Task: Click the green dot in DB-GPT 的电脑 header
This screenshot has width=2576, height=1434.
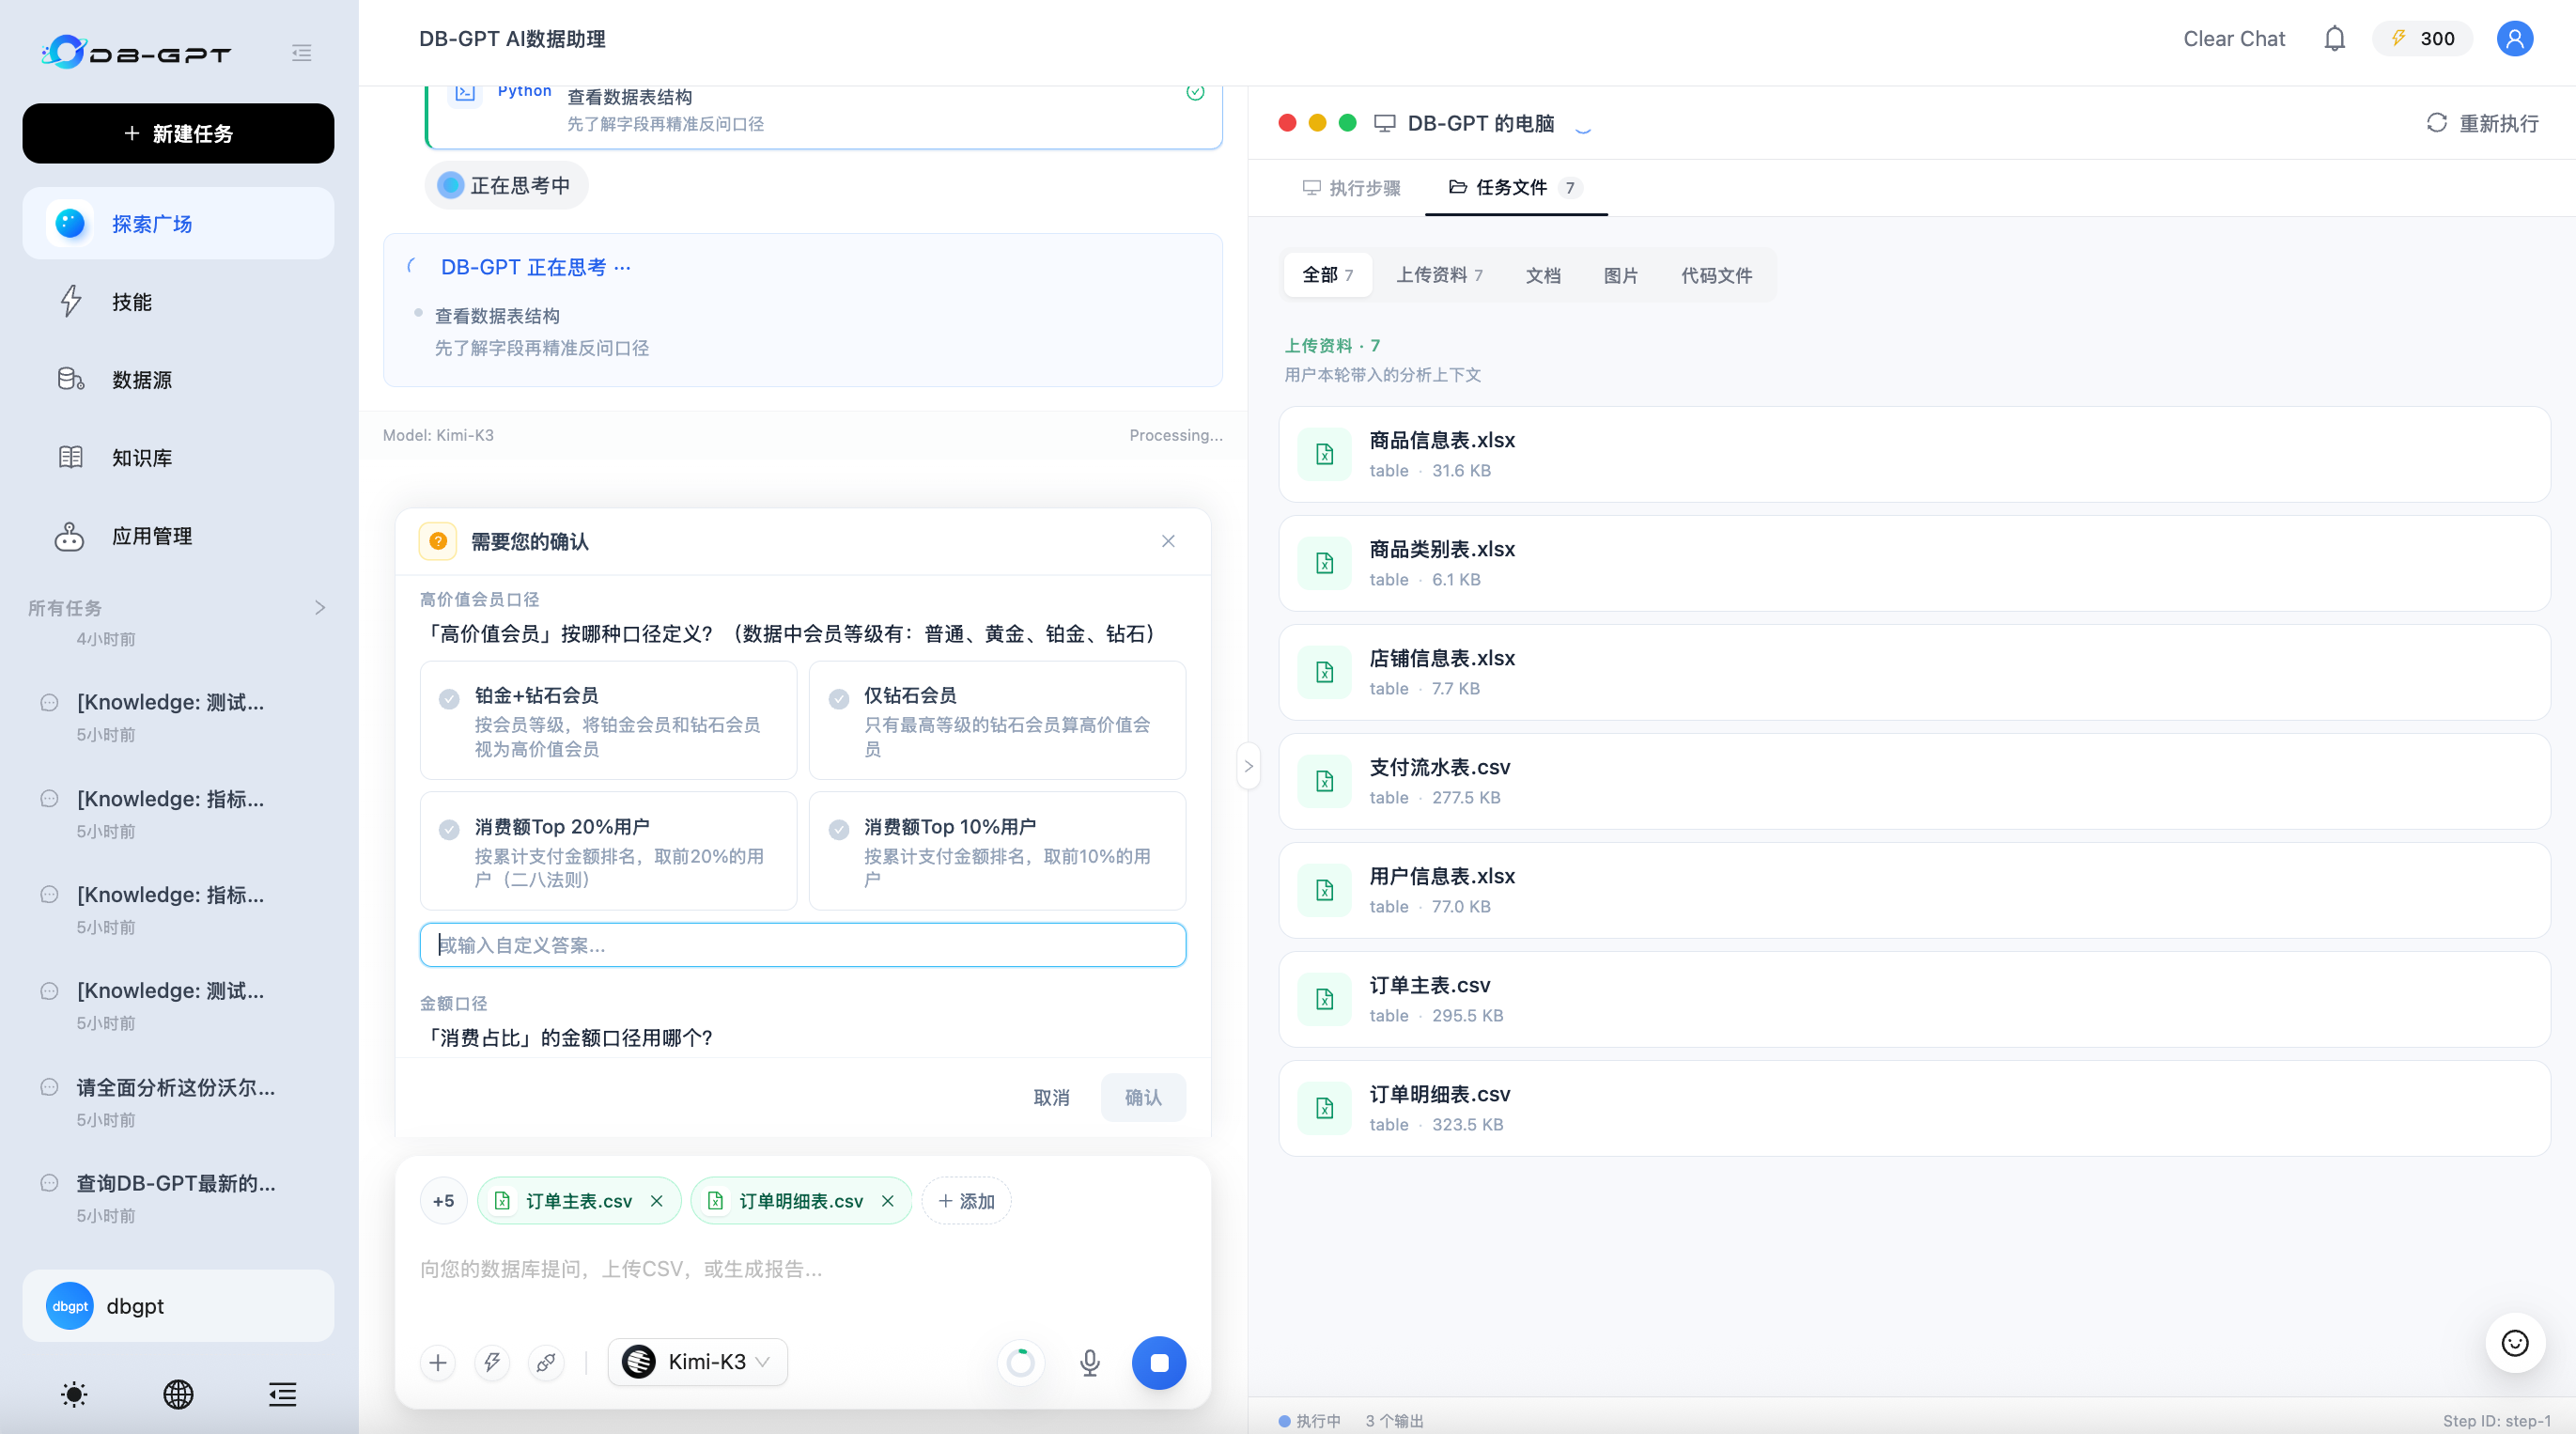Action: click(x=1348, y=123)
